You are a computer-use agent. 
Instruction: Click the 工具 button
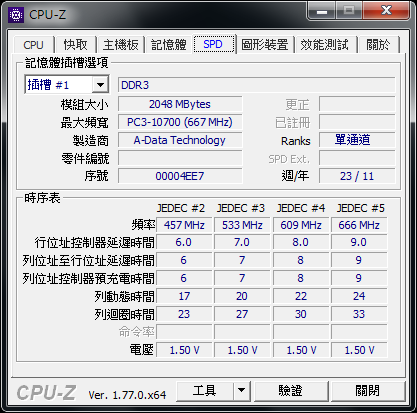205,390
